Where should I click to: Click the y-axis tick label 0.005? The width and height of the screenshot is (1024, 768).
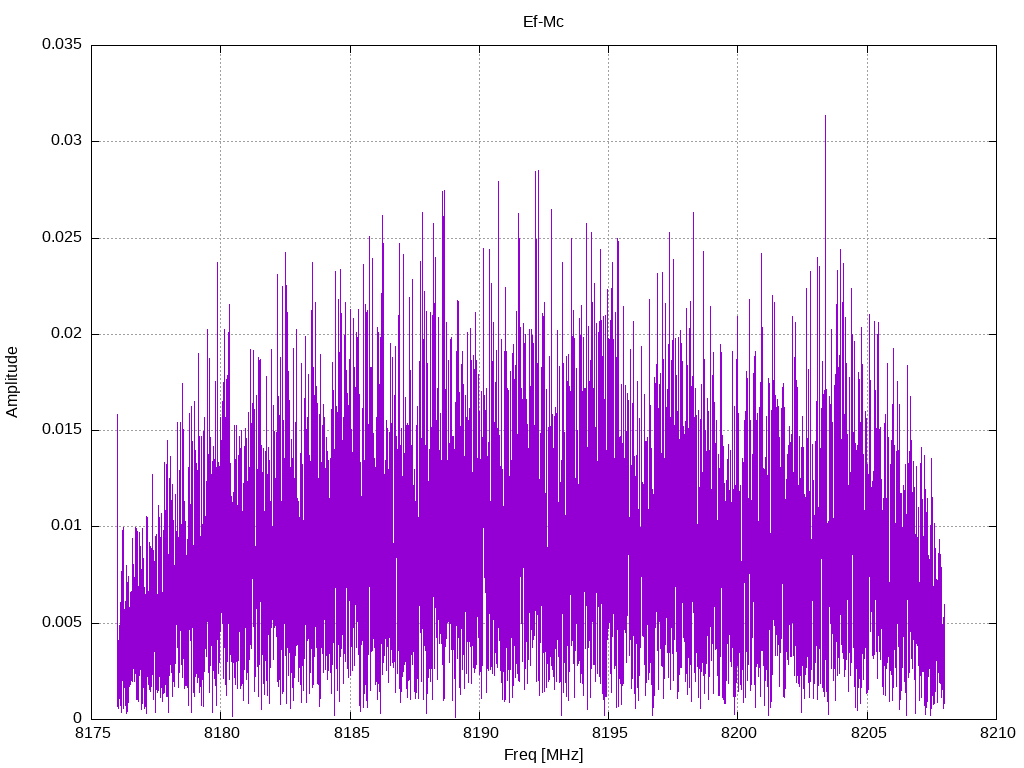[x=62, y=622]
